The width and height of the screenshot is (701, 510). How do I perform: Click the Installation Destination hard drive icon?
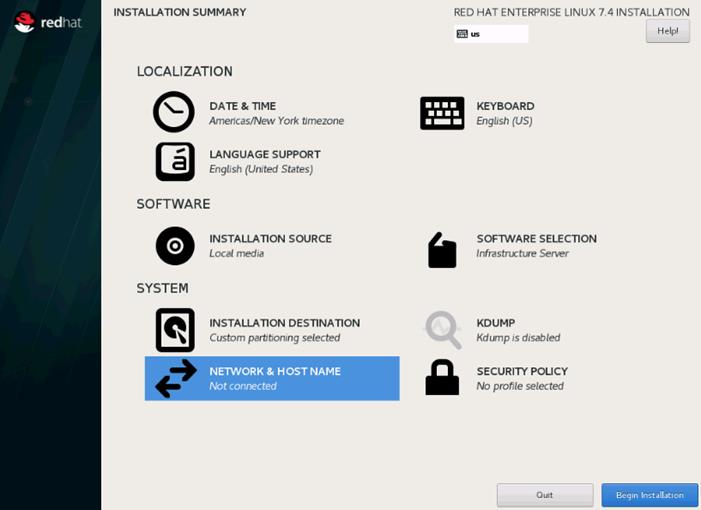click(175, 330)
